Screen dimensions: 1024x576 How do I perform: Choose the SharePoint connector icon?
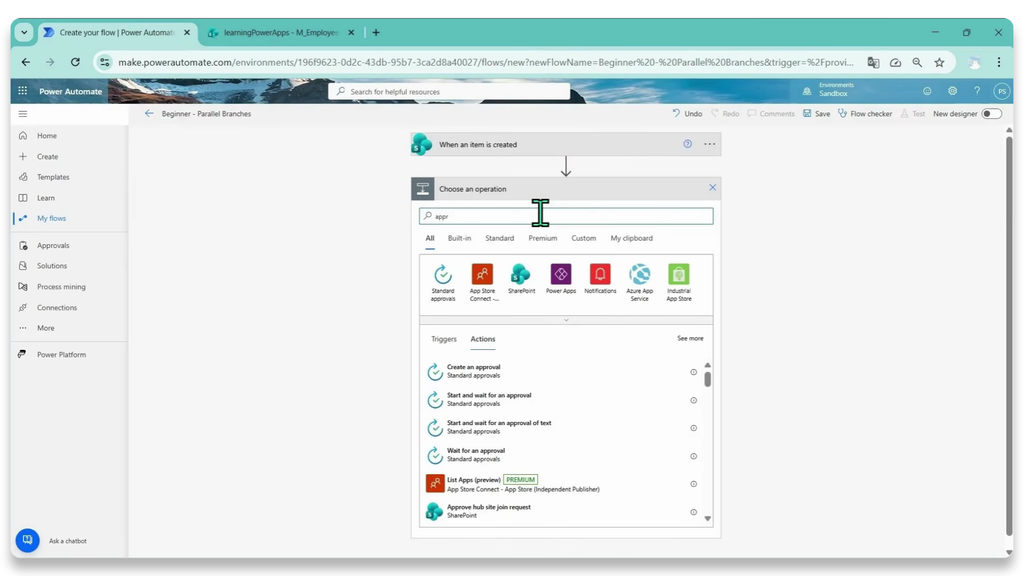point(521,274)
